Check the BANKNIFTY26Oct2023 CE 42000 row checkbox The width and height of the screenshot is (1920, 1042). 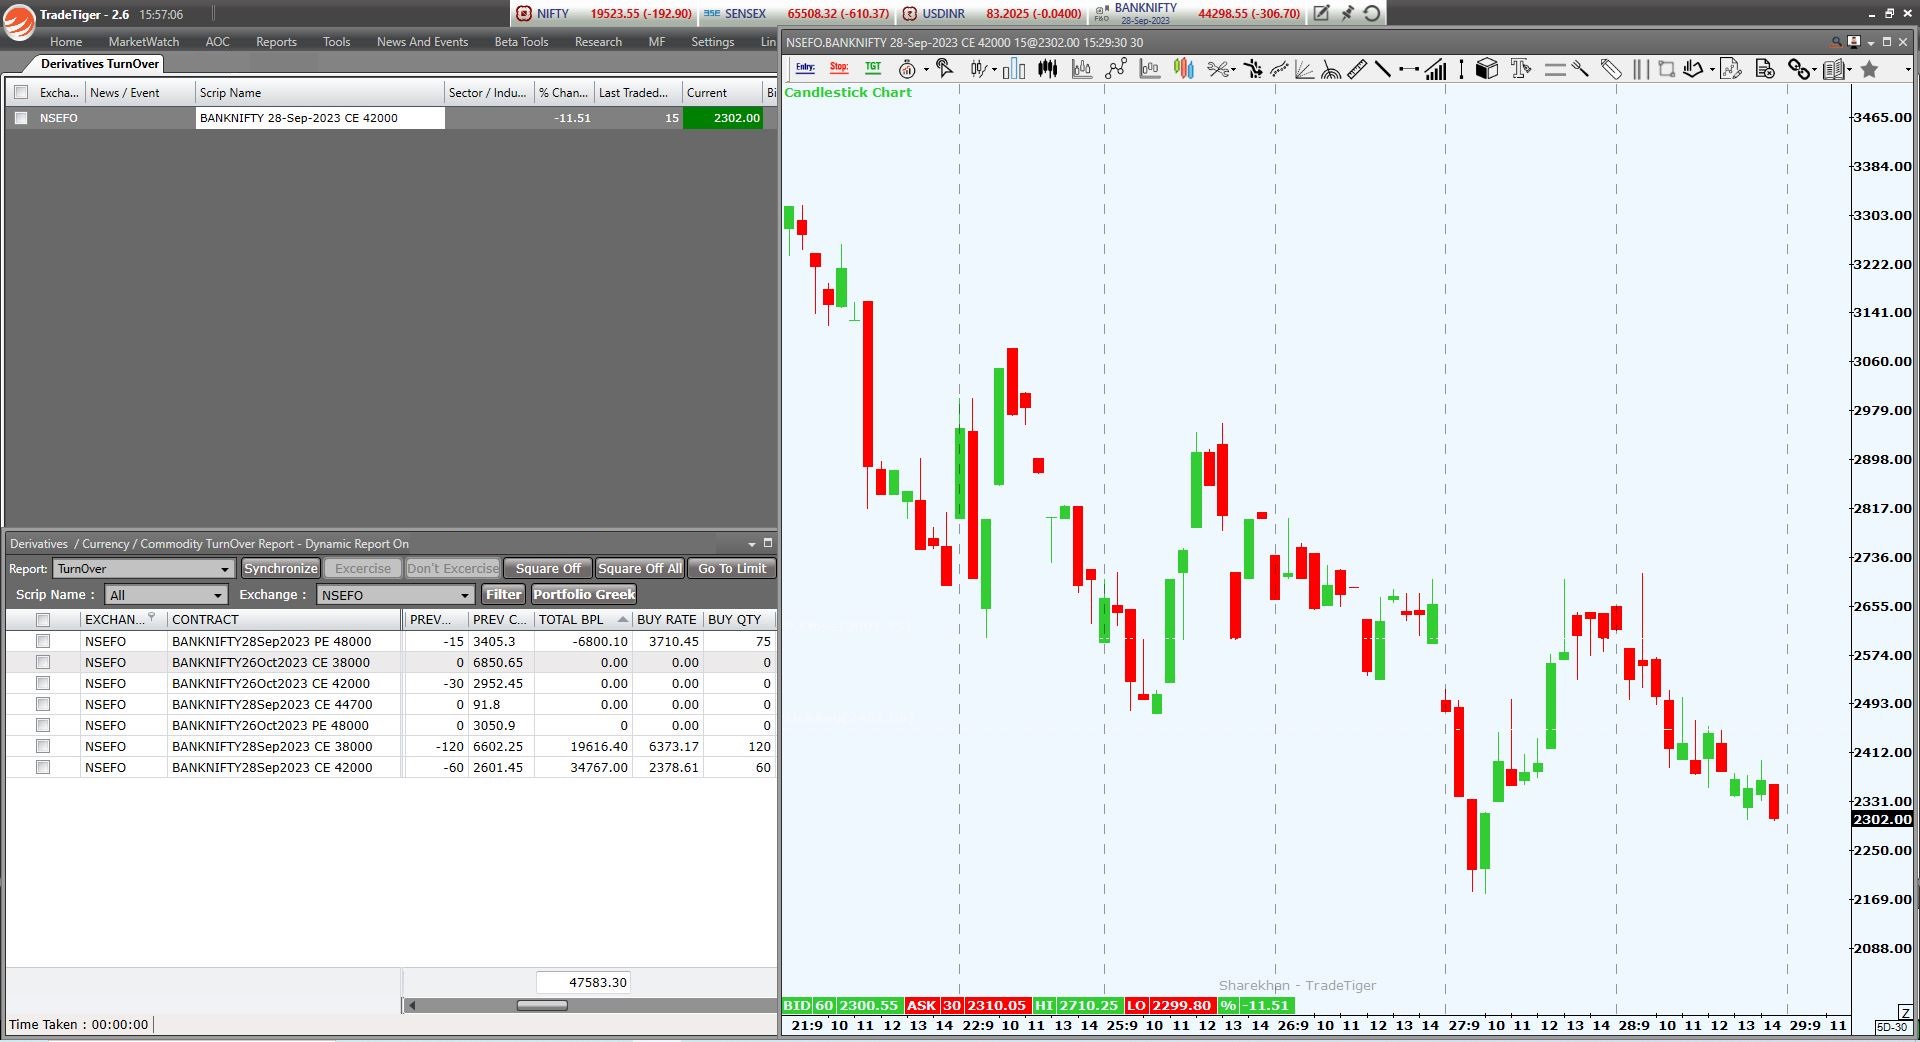click(43, 683)
